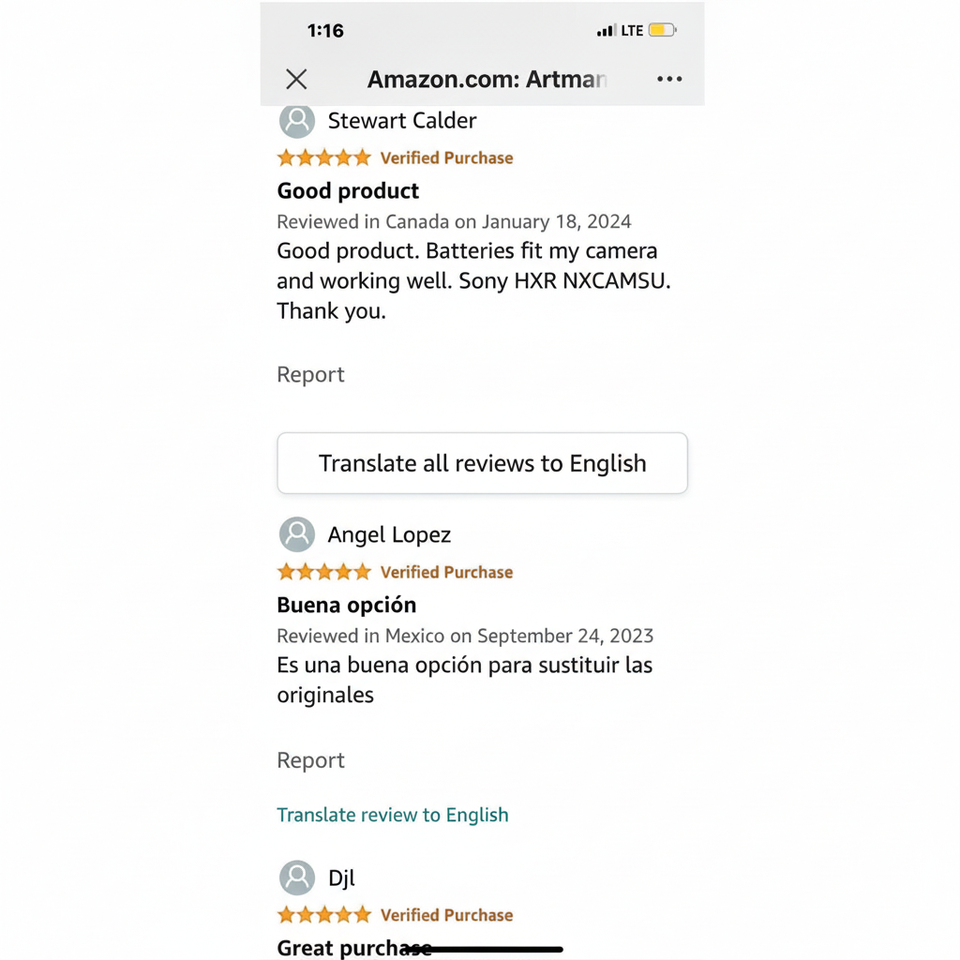Tap Djl's profile avatar icon
The width and height of the screenshot is (960, 960).
pos(297,878)
